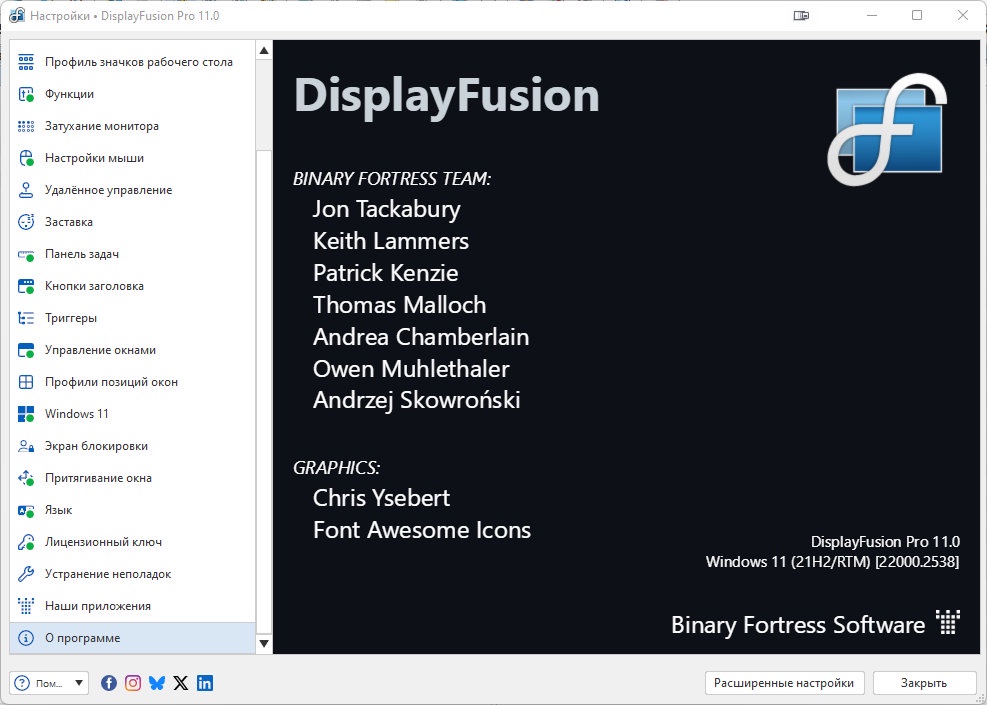987x705 pixels.
Task: Select Заставка in the sidebar
Action: tap(133, 222)
